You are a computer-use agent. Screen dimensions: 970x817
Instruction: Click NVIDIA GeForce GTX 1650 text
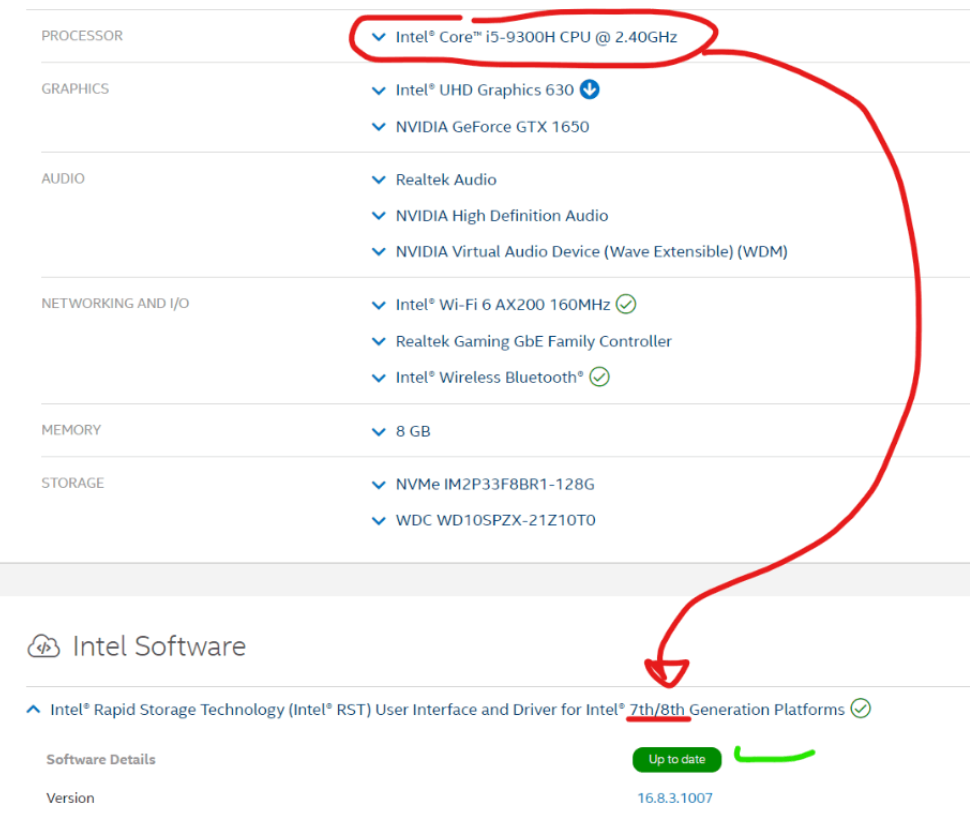pyautogui.click(x=492, y=127)
